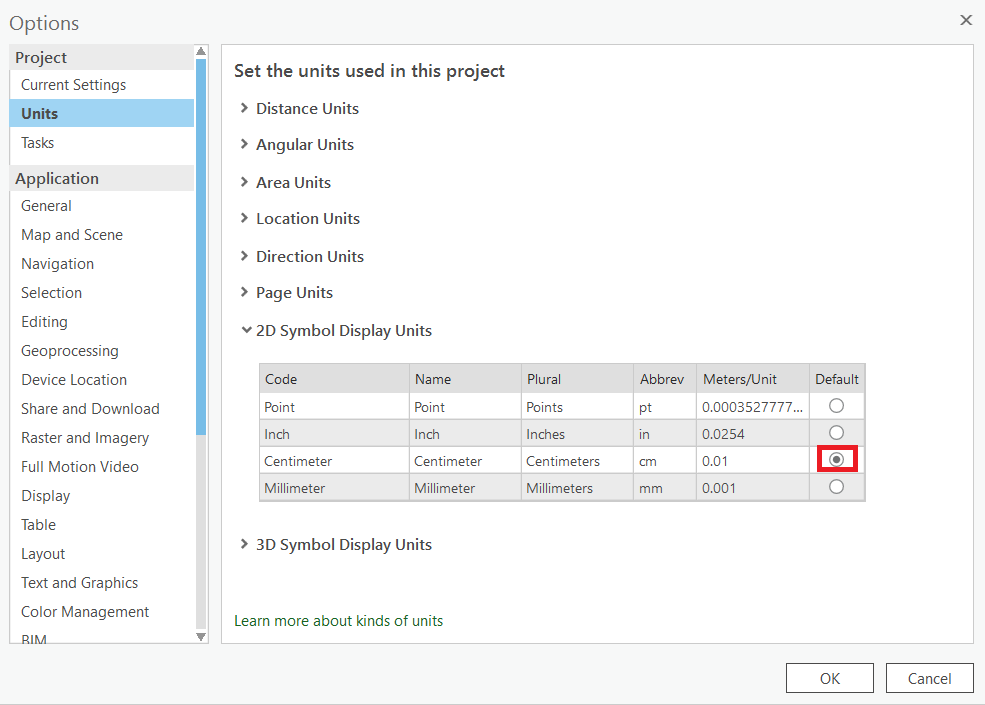Open the Color Management settings
This screenshot has width=985, height=705.
(85, 611)
